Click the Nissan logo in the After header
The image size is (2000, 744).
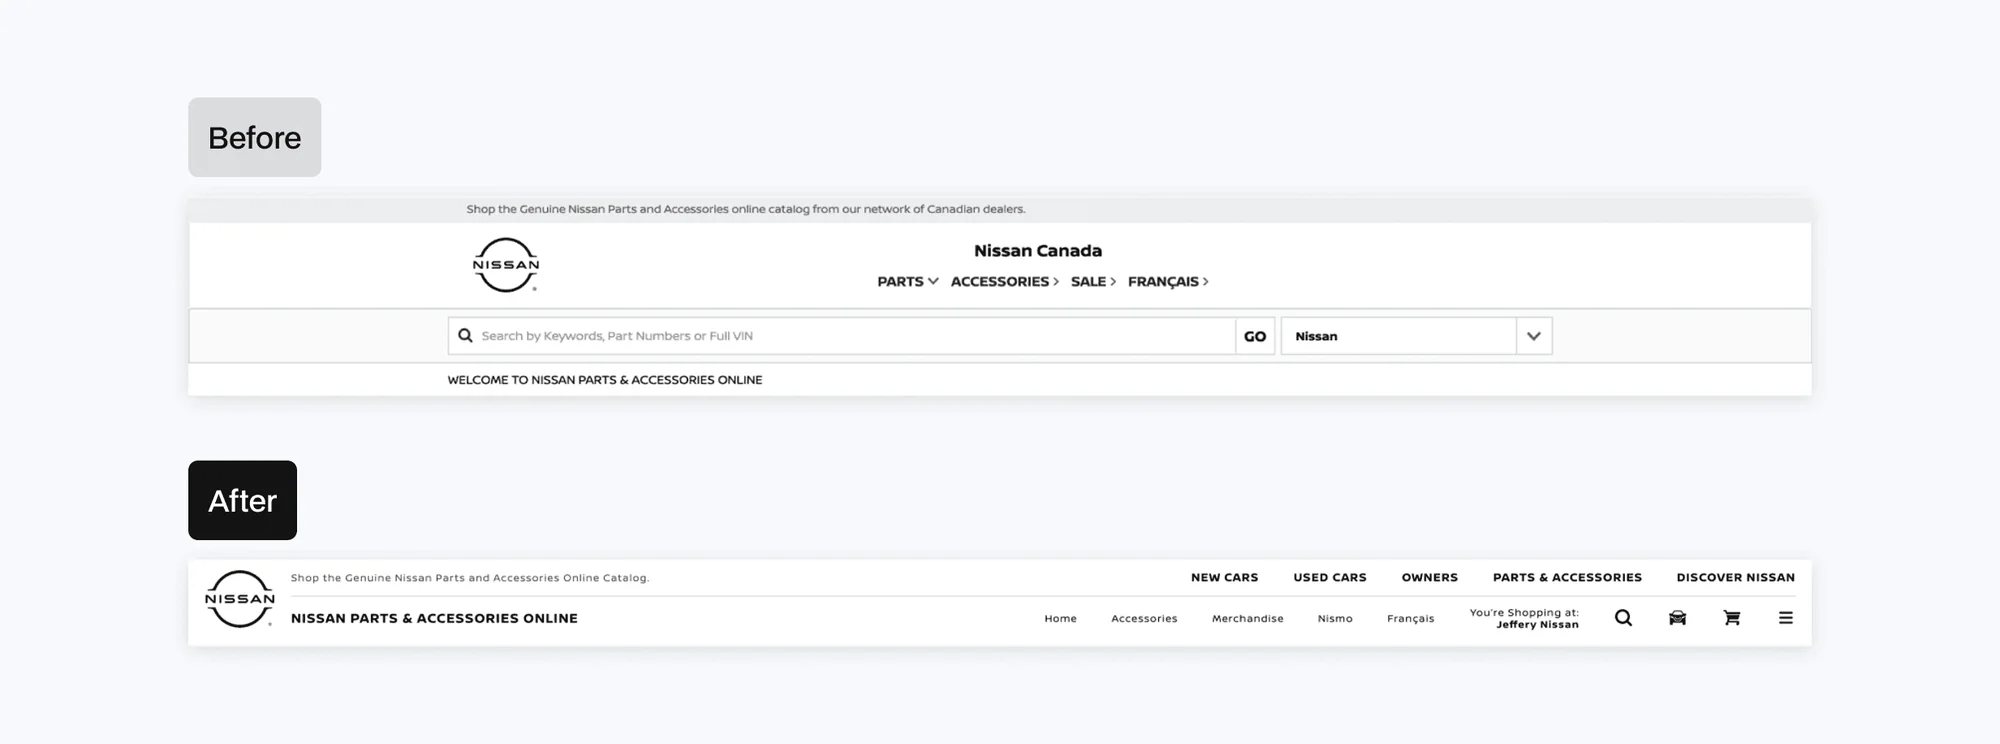(x=240, y=599)
